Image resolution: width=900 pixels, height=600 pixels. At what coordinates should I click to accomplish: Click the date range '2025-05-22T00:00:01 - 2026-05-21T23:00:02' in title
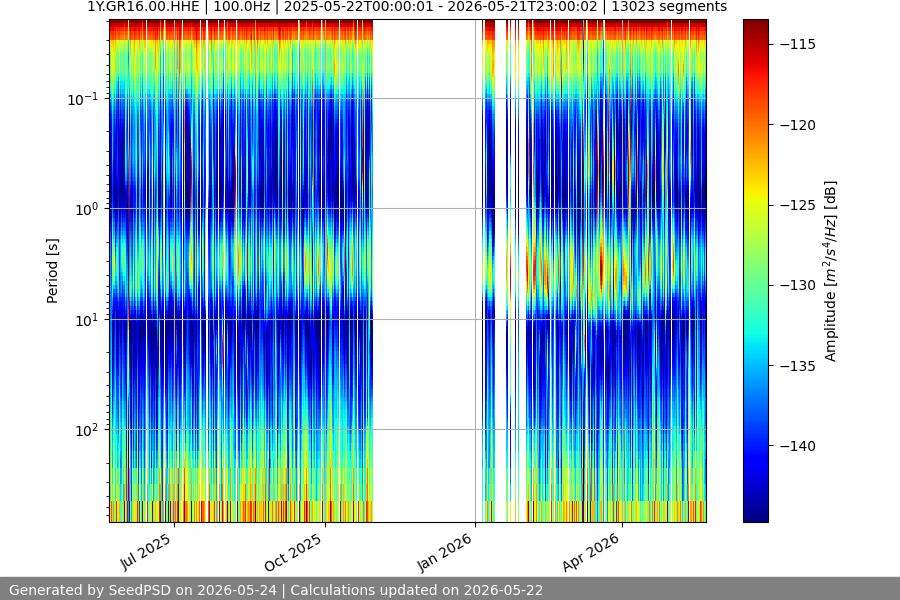(x=441, y=7)
